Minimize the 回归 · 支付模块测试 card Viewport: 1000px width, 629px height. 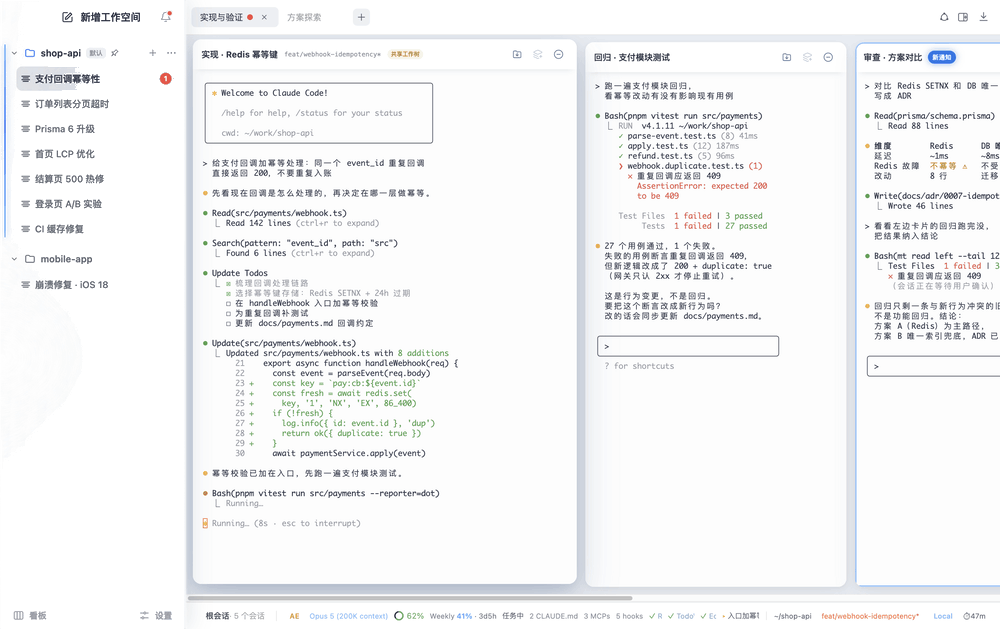point(828,57)
